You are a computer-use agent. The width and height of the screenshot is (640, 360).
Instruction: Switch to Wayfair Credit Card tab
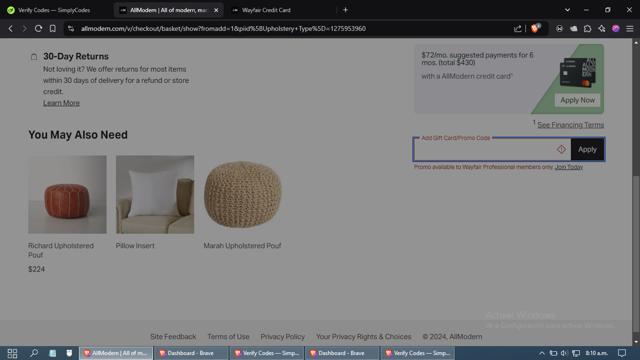click(266, 10)
